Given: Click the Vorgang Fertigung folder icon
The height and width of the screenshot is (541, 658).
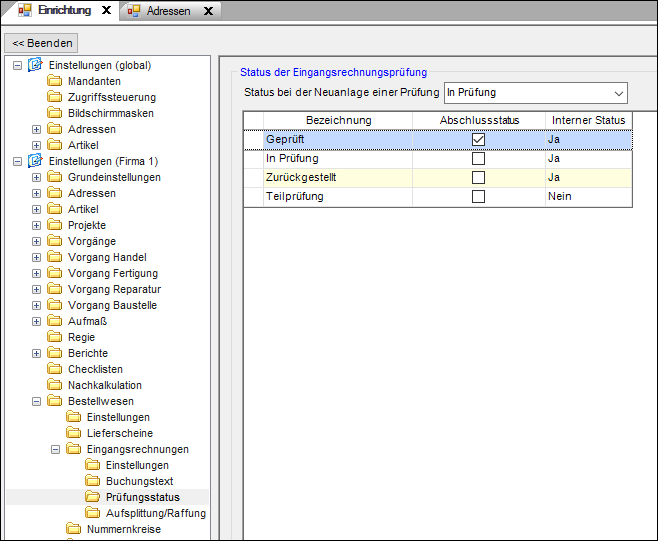Looking at the screenshot, I should (x=55, y=273).
